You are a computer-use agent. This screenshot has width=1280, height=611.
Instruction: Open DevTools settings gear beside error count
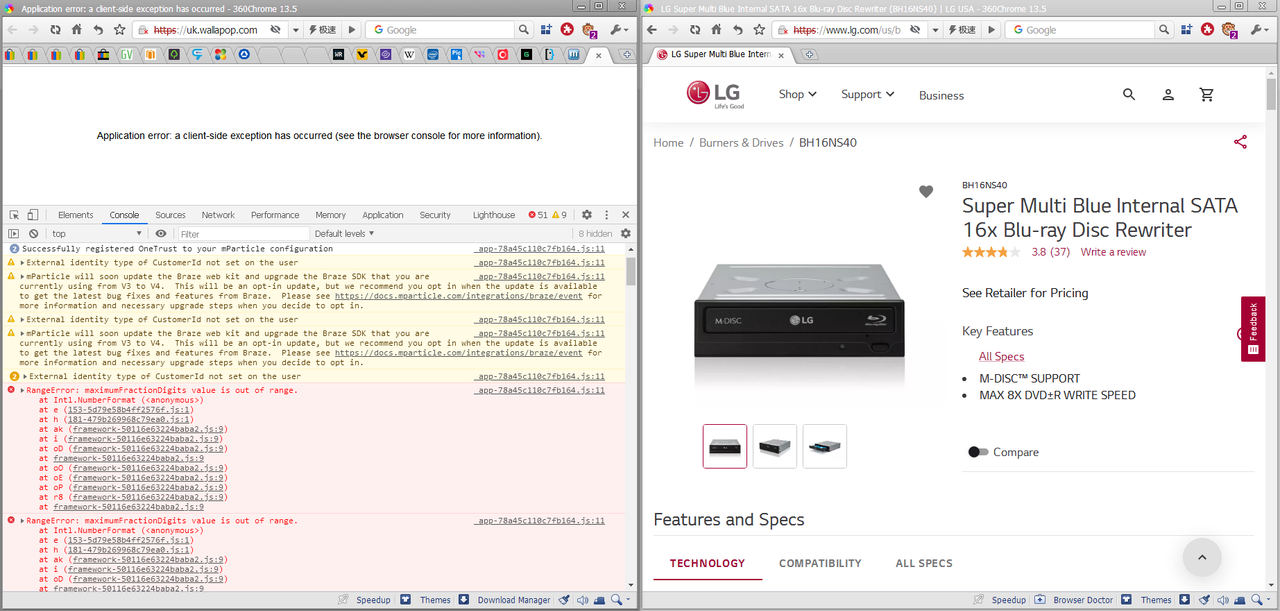pyautogui.click(x=587, y=215)
